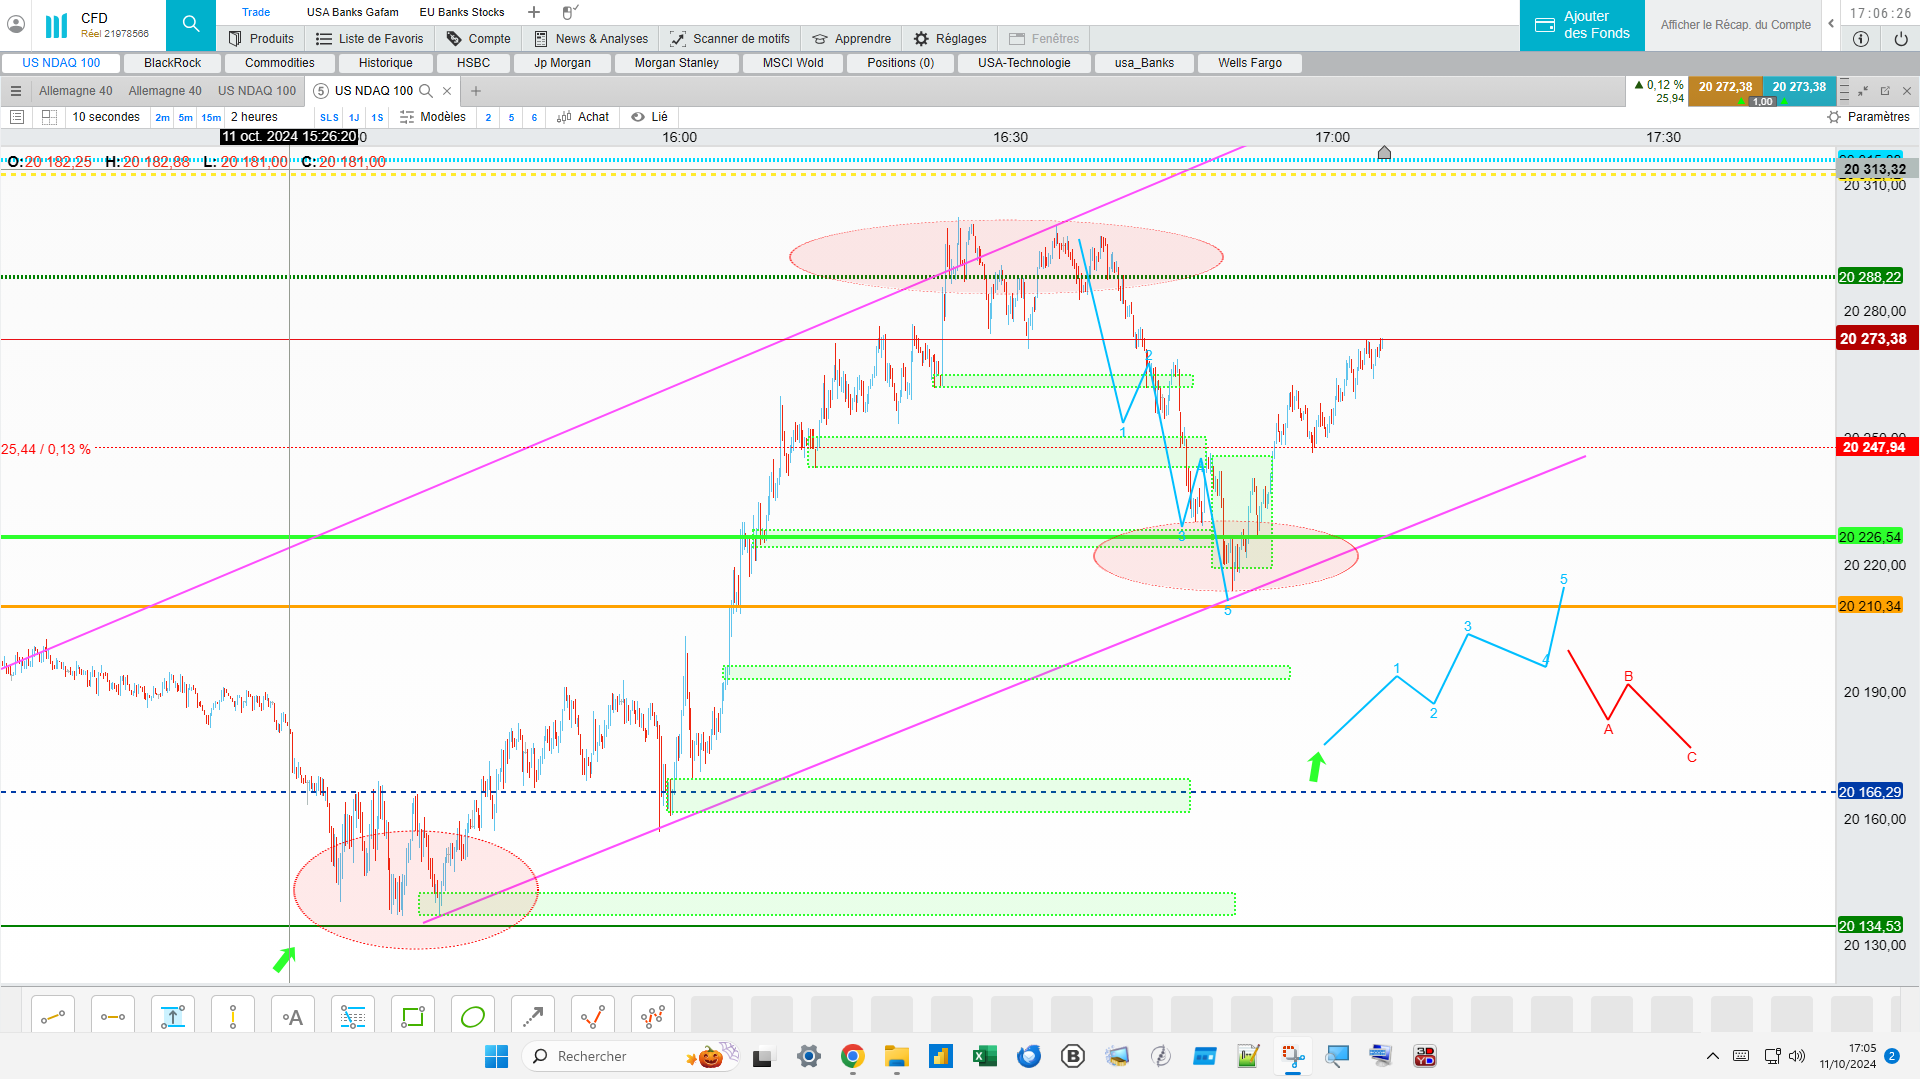The height and width of the screenshot is (1079, 1920).
Task: Select the trend line drawing tool
Action: [53, 1017]
